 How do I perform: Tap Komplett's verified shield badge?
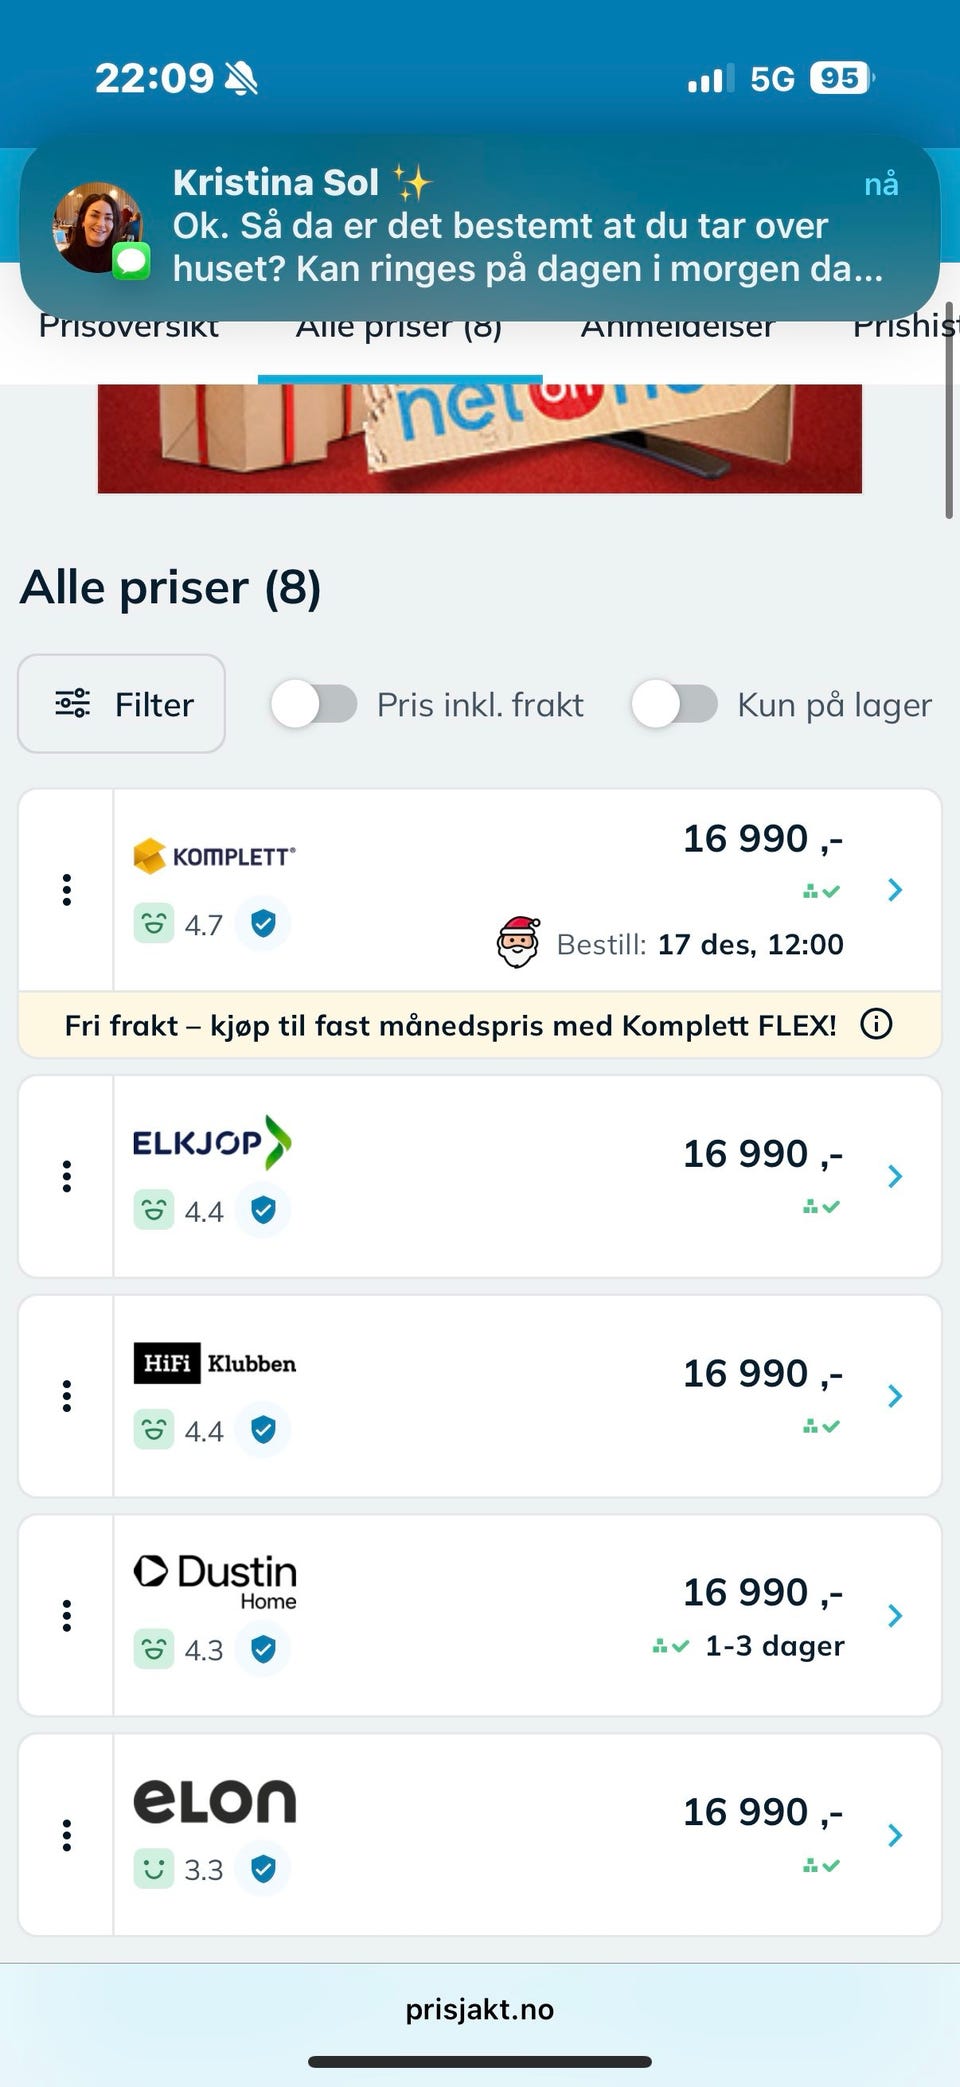pos(263,923)
